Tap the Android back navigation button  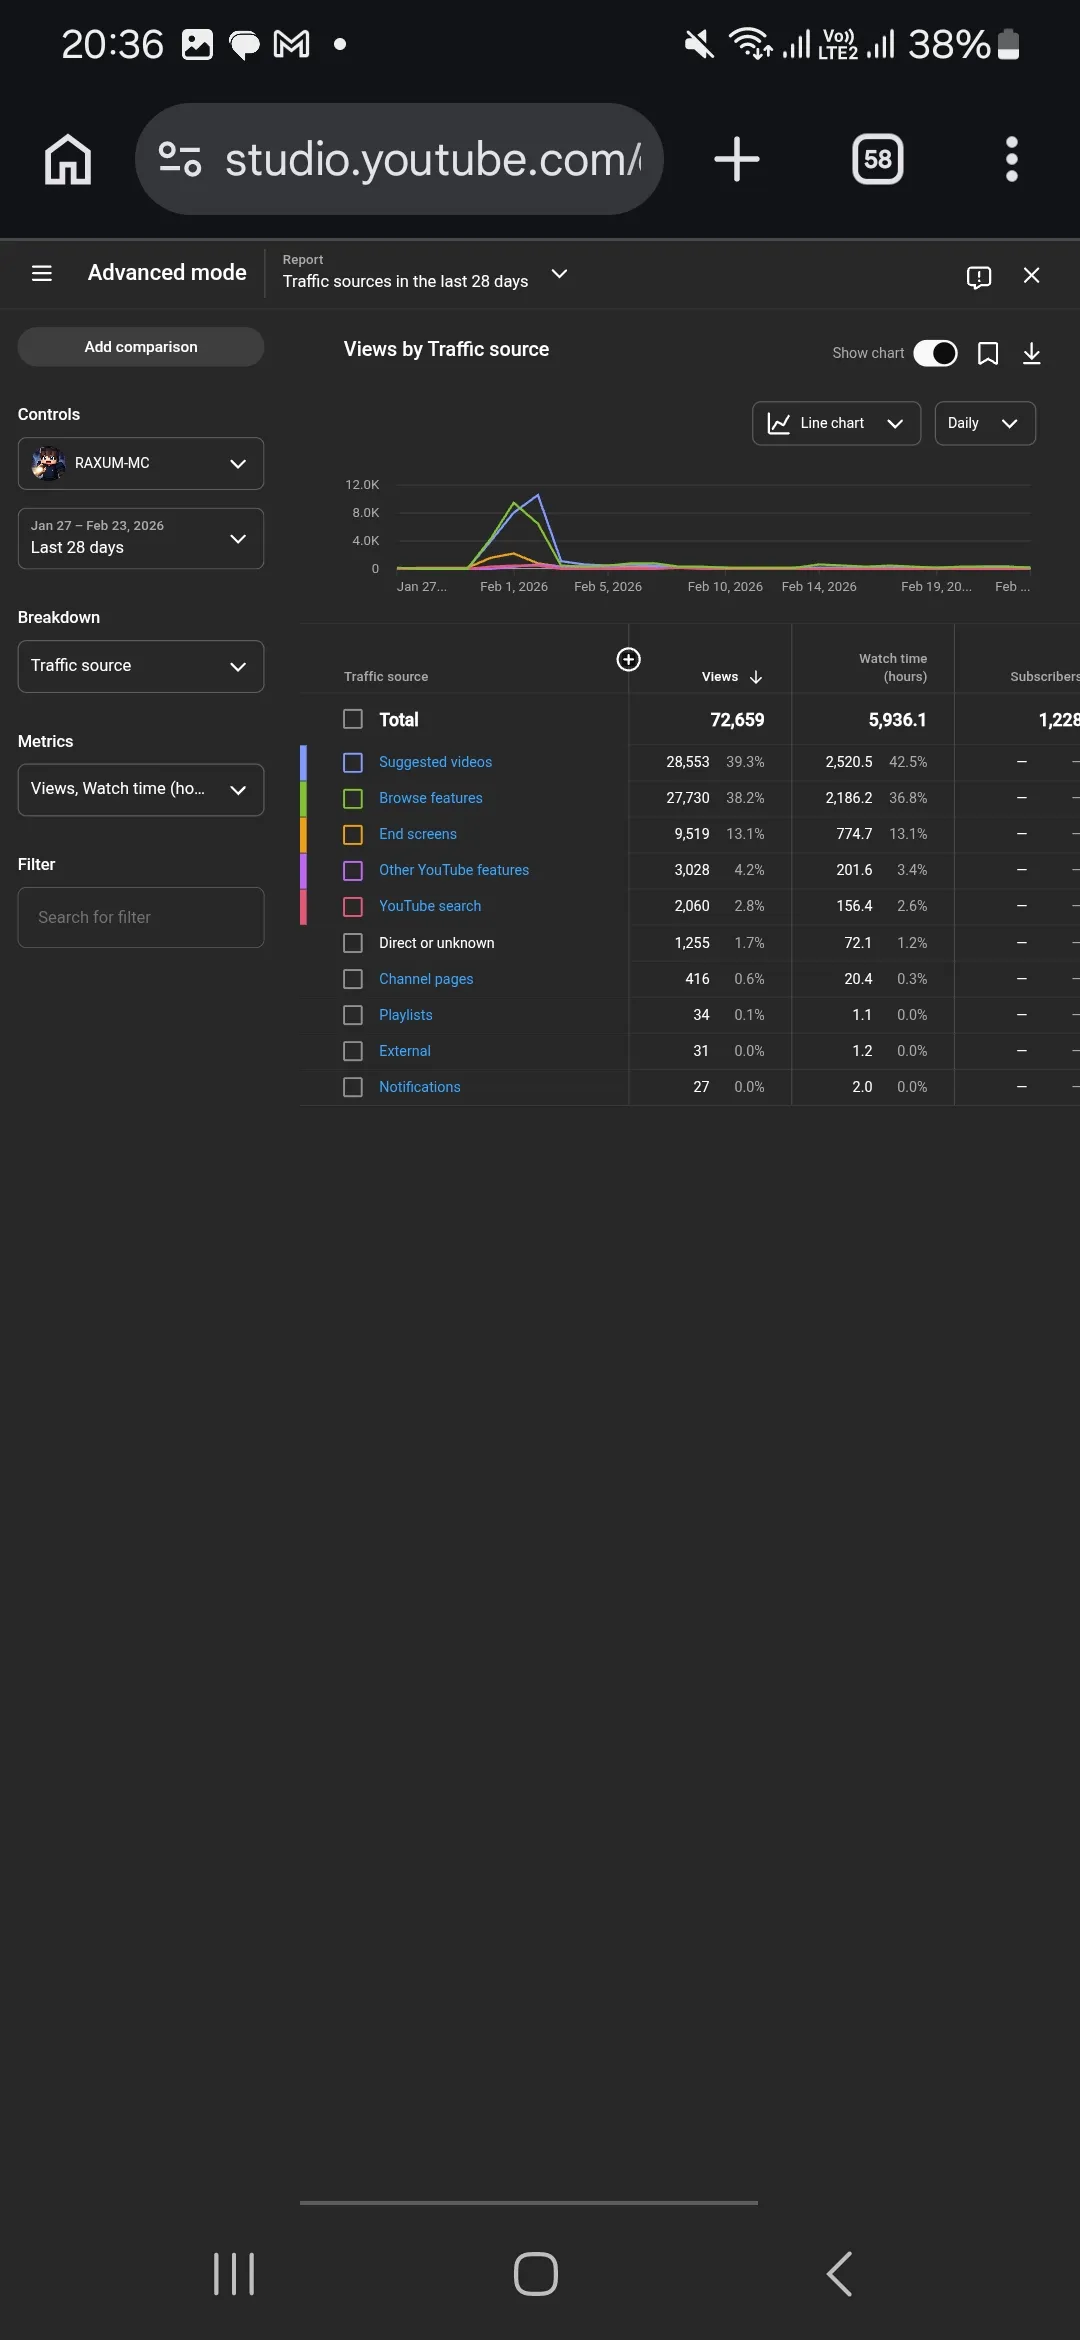pos(840,2274)
